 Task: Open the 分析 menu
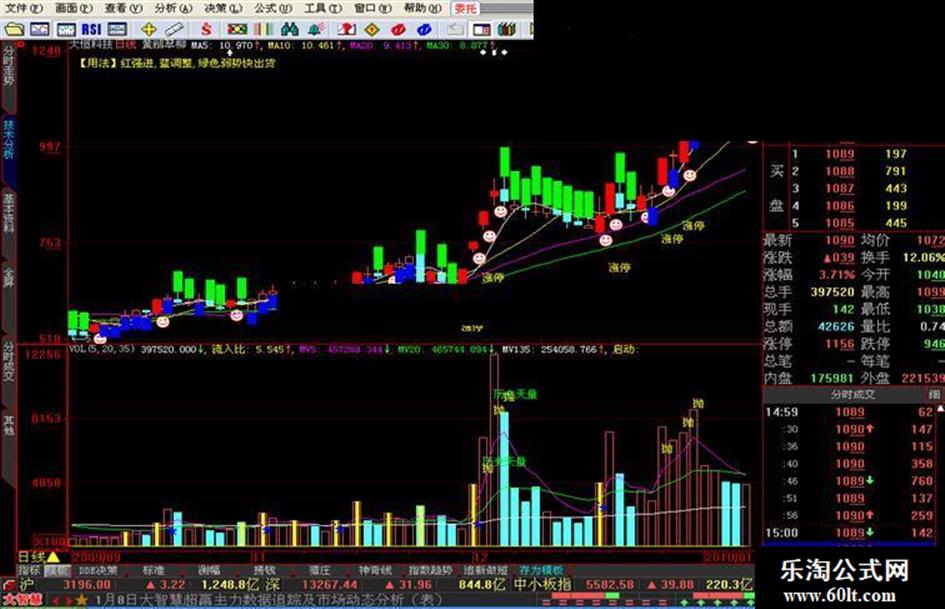pos(173,8)
